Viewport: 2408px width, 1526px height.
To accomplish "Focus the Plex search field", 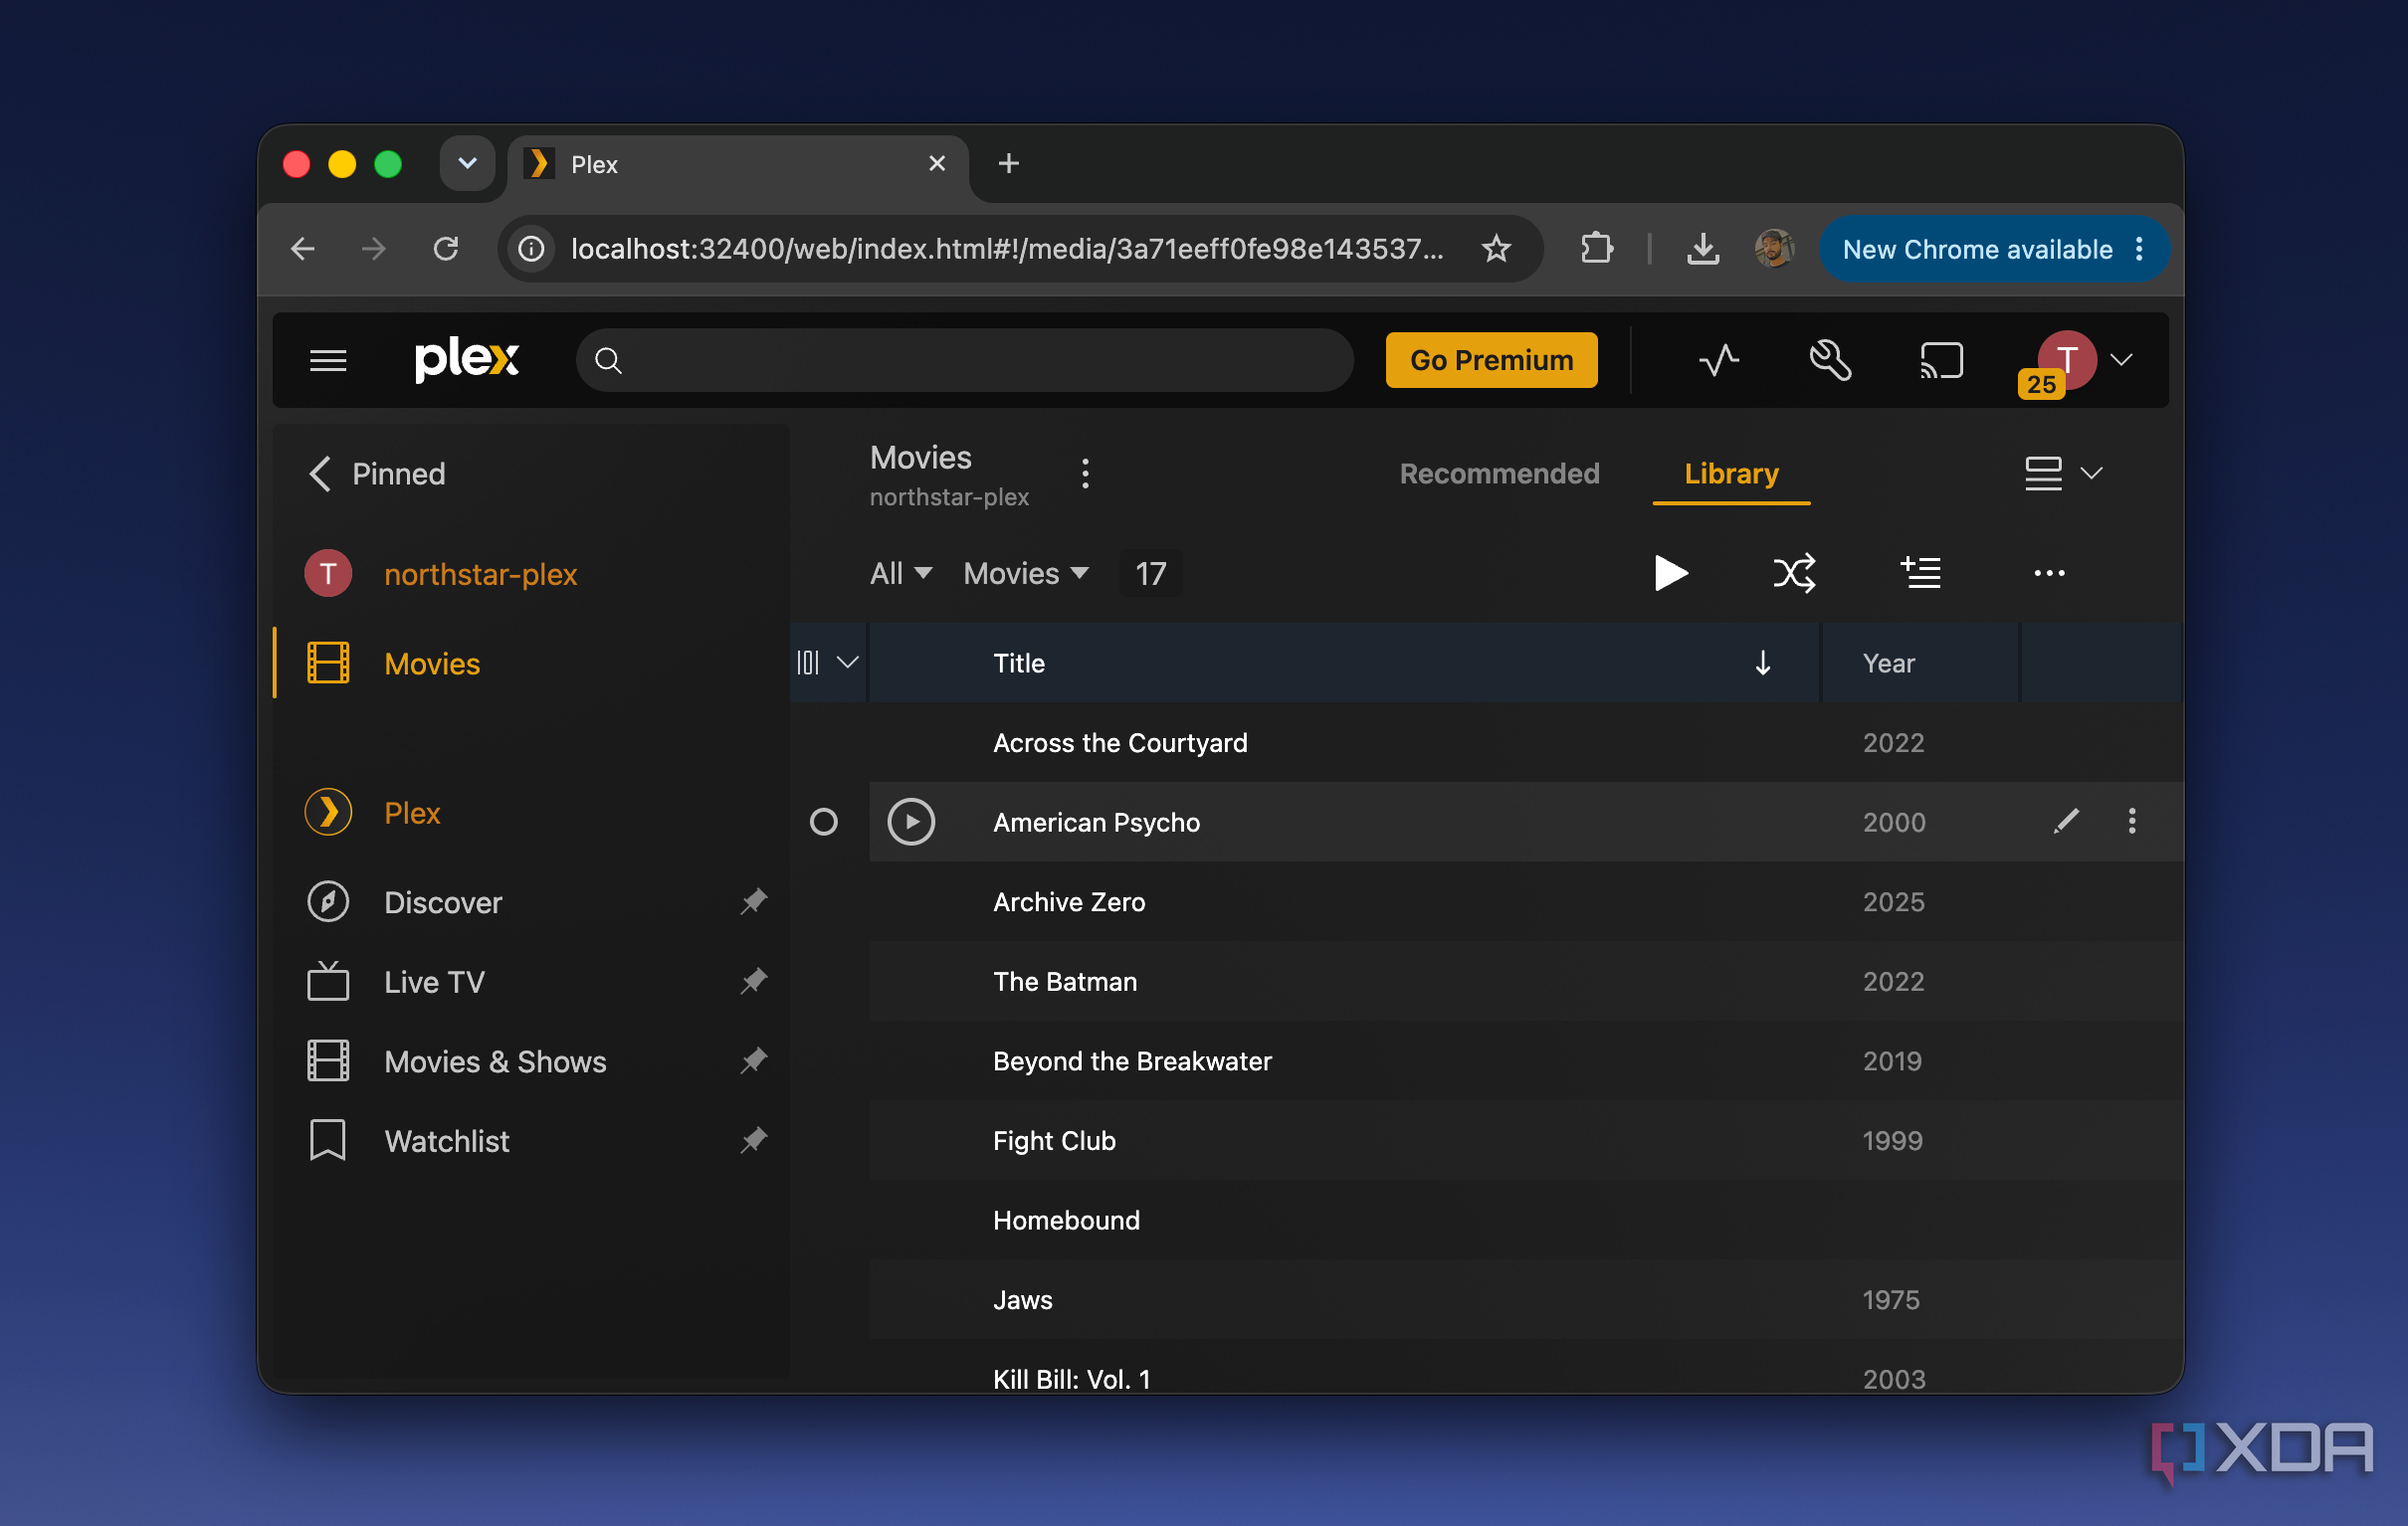I will pos(964,360).
